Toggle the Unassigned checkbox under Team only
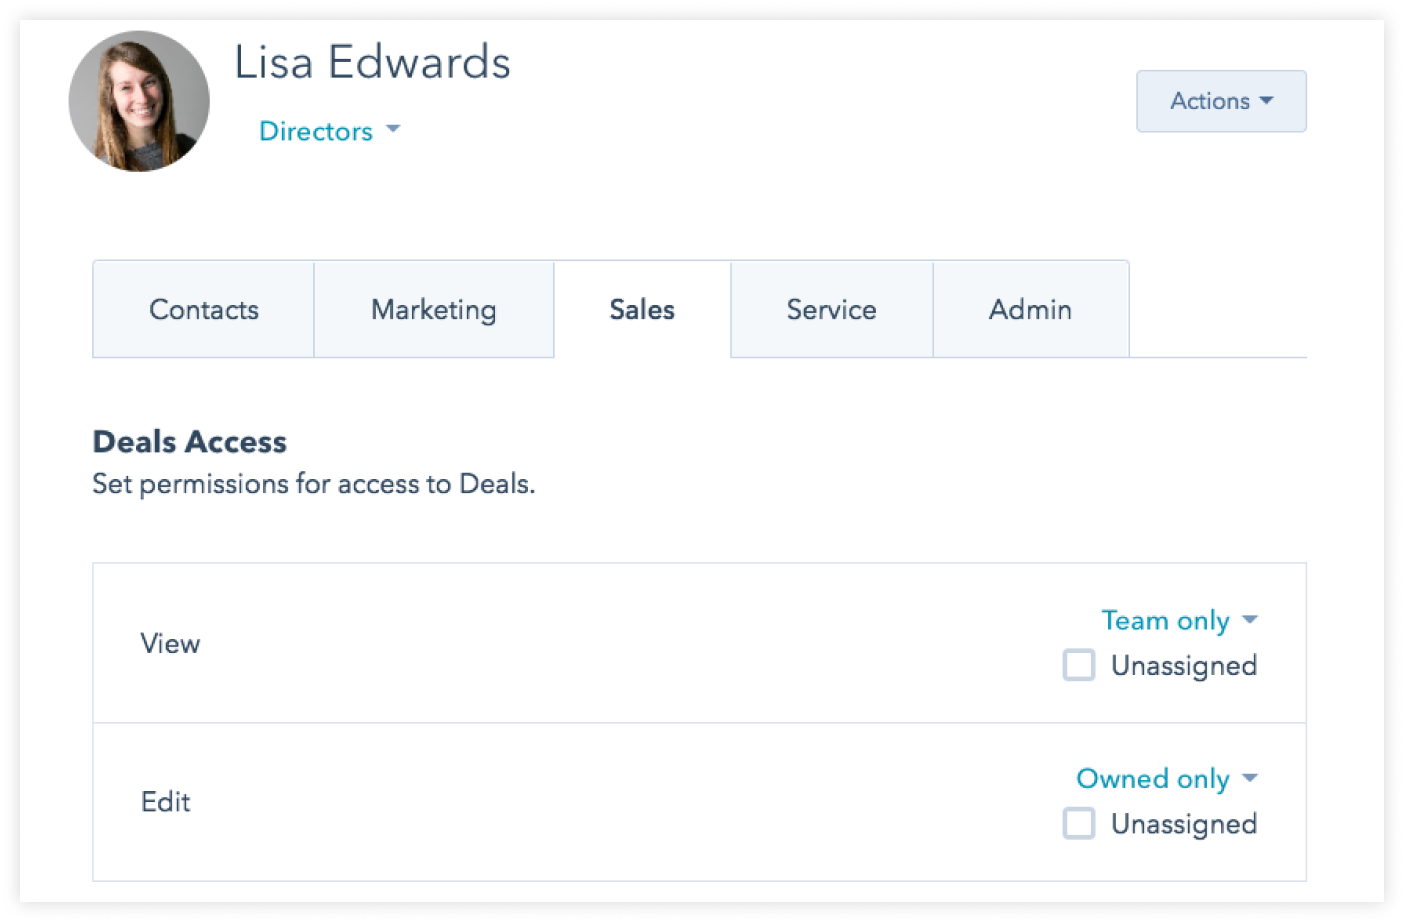The height and width of the screenshot is (922, 1404). tap(1079, 665)
